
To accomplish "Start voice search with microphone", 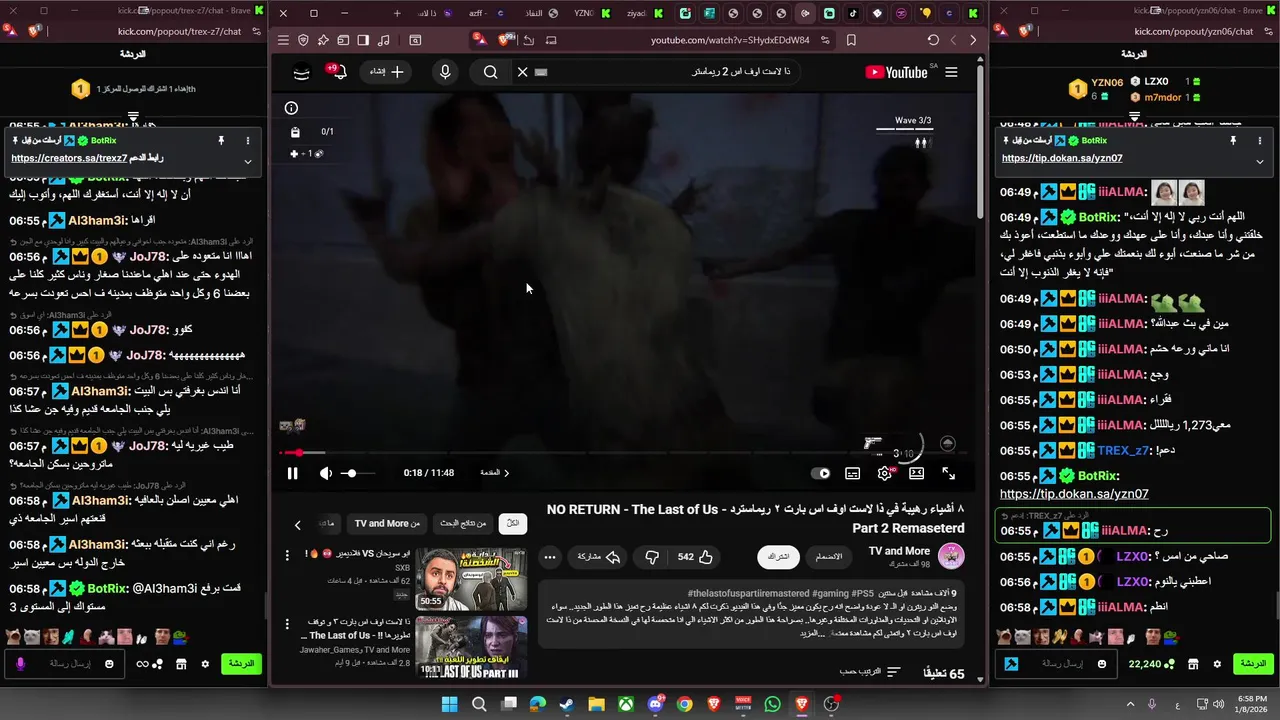I will click(445, 72).
